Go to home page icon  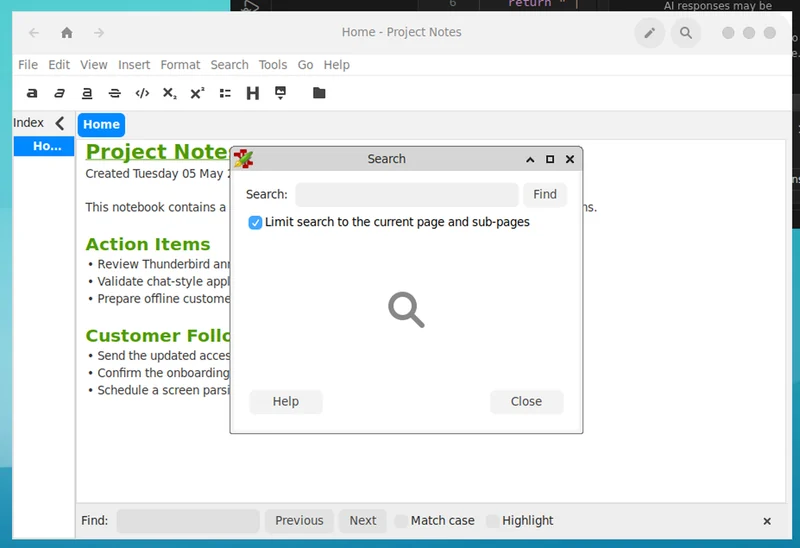coord(67,33)
